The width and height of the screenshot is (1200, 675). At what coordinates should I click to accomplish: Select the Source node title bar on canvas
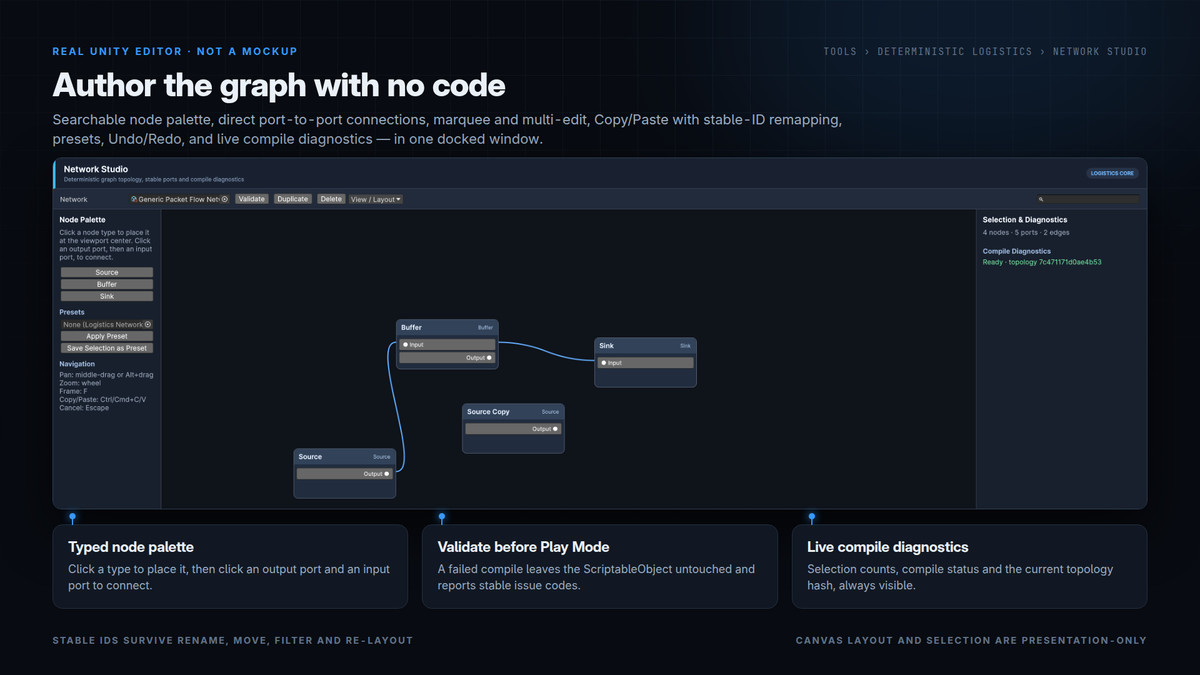click(345, 457)
